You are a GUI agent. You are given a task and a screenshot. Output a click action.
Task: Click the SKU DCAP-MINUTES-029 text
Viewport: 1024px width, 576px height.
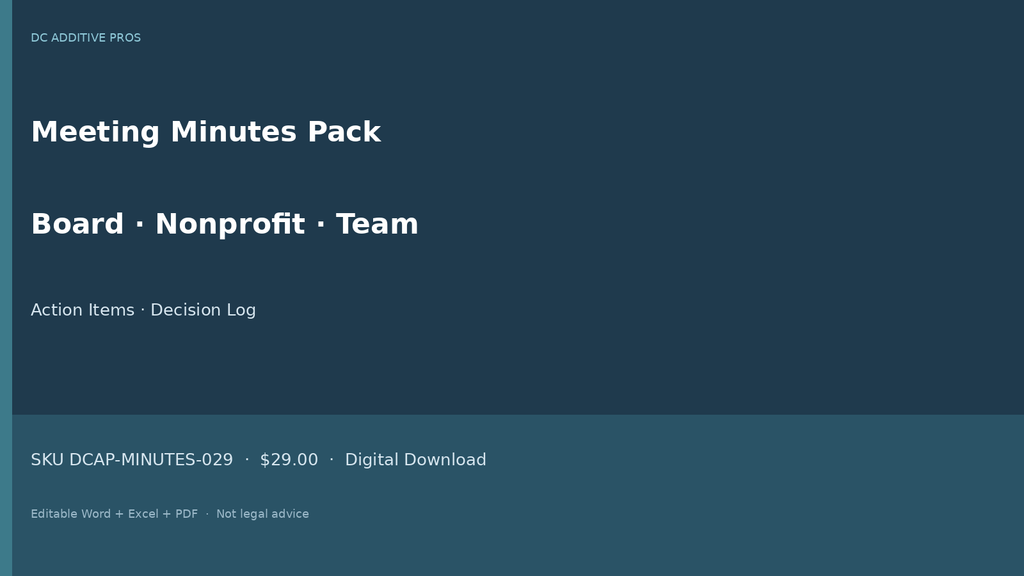pyautogui.click(x=132, y=460)
